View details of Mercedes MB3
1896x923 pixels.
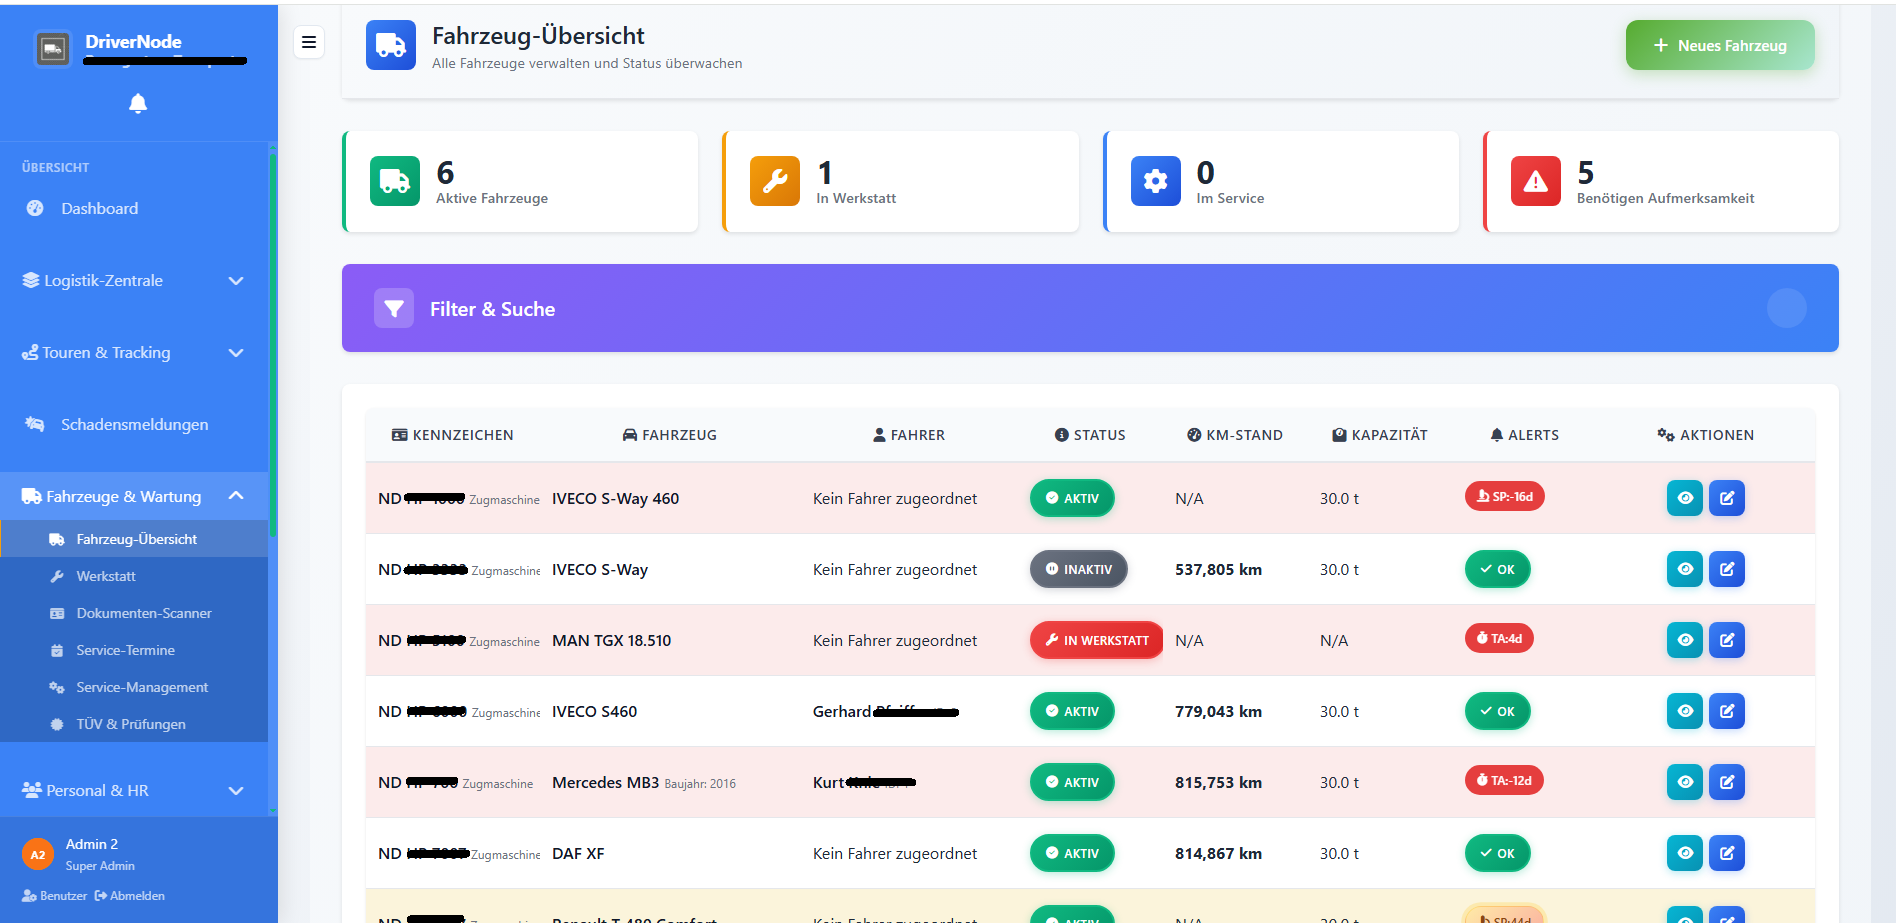pos(1685,782)
